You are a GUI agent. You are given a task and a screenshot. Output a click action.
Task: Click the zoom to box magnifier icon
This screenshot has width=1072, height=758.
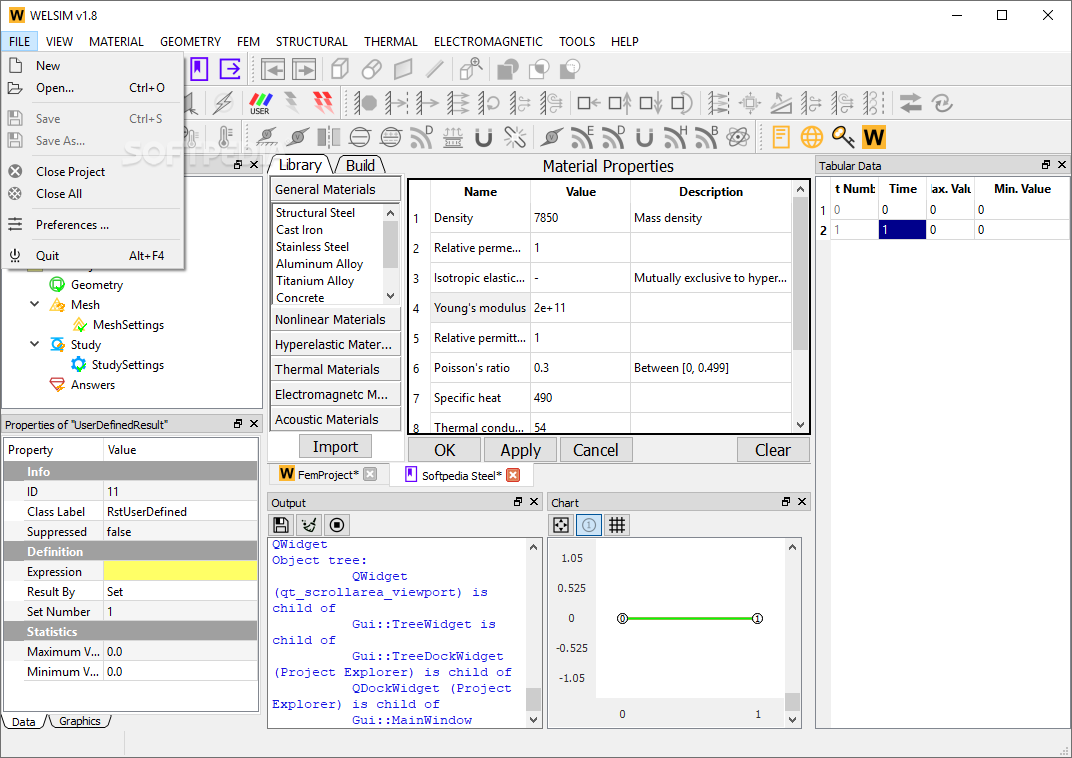tap(471, 69)
